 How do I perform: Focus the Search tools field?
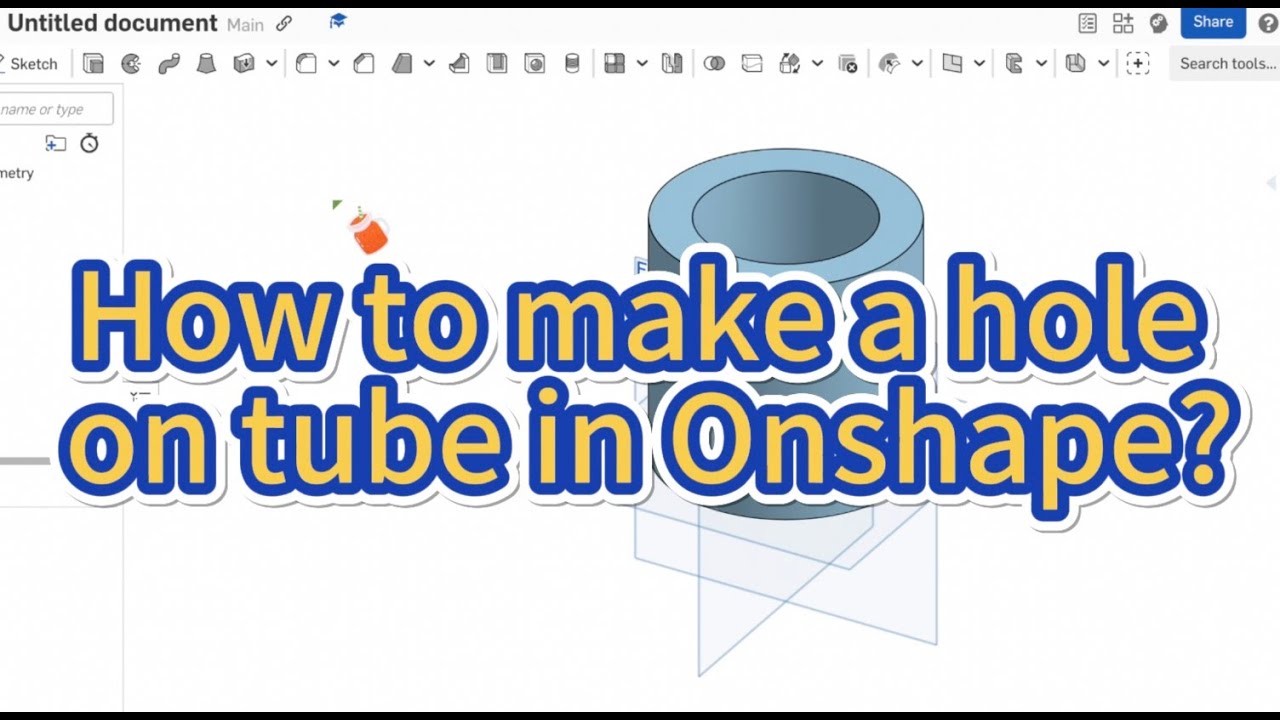(x=1226, y=64)
